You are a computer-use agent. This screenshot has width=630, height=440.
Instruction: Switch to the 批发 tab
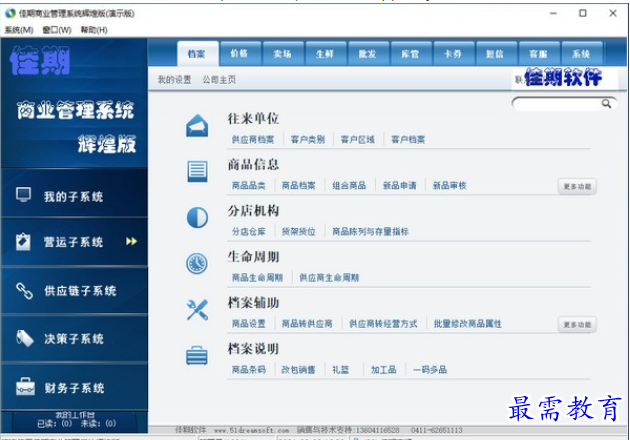[x=368, y=54]
